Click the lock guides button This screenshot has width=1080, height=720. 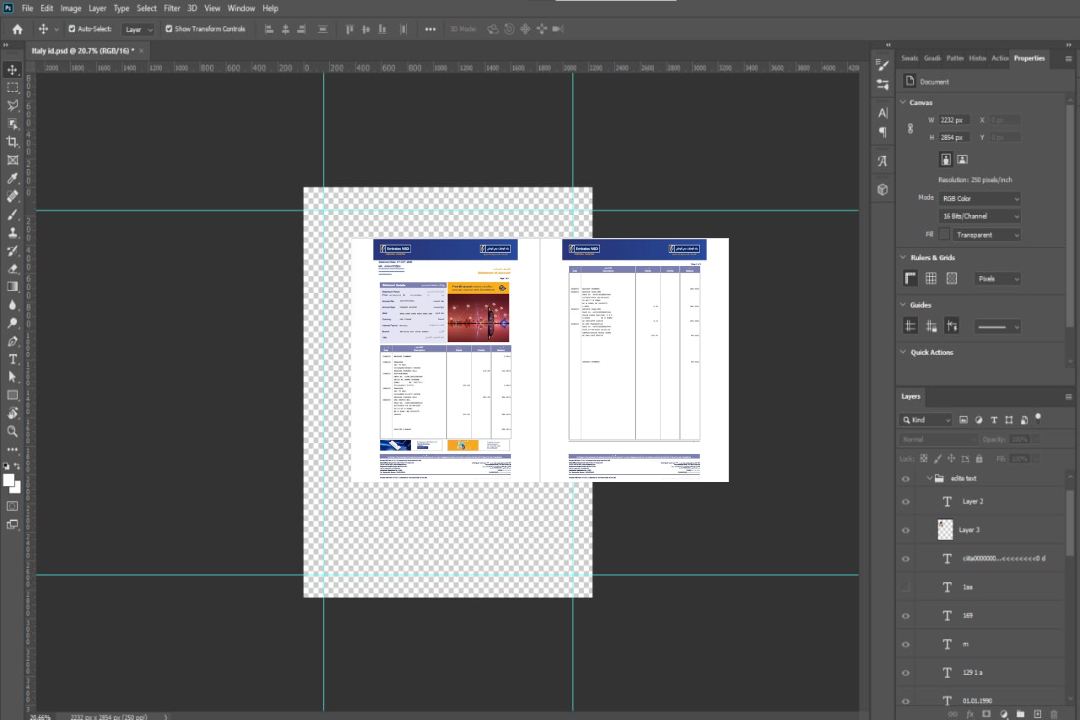tap(931, 327)
